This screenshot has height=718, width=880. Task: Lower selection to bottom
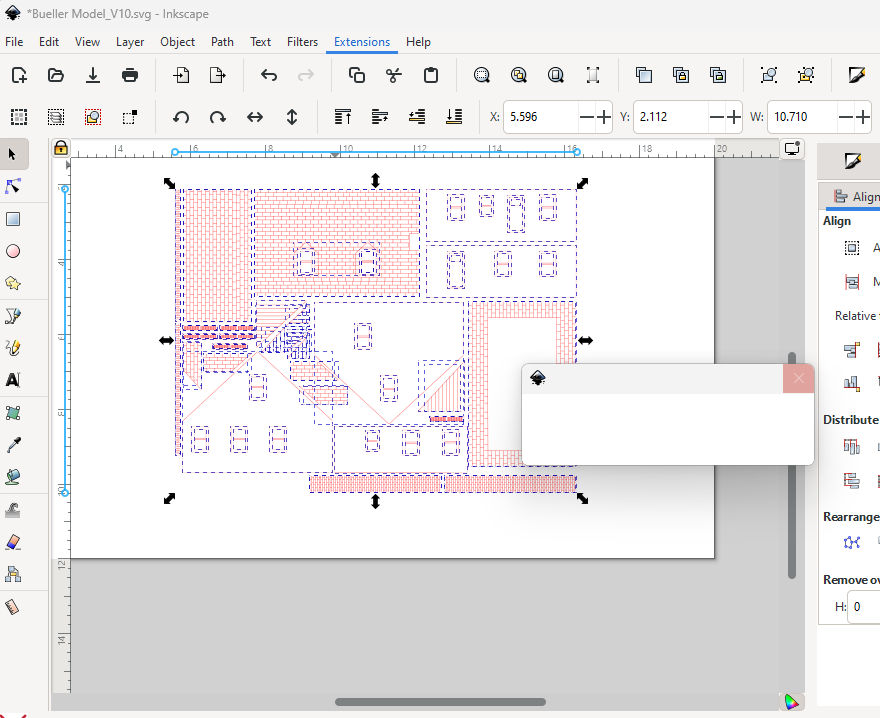pyautogui.click(x=454, y=117)
